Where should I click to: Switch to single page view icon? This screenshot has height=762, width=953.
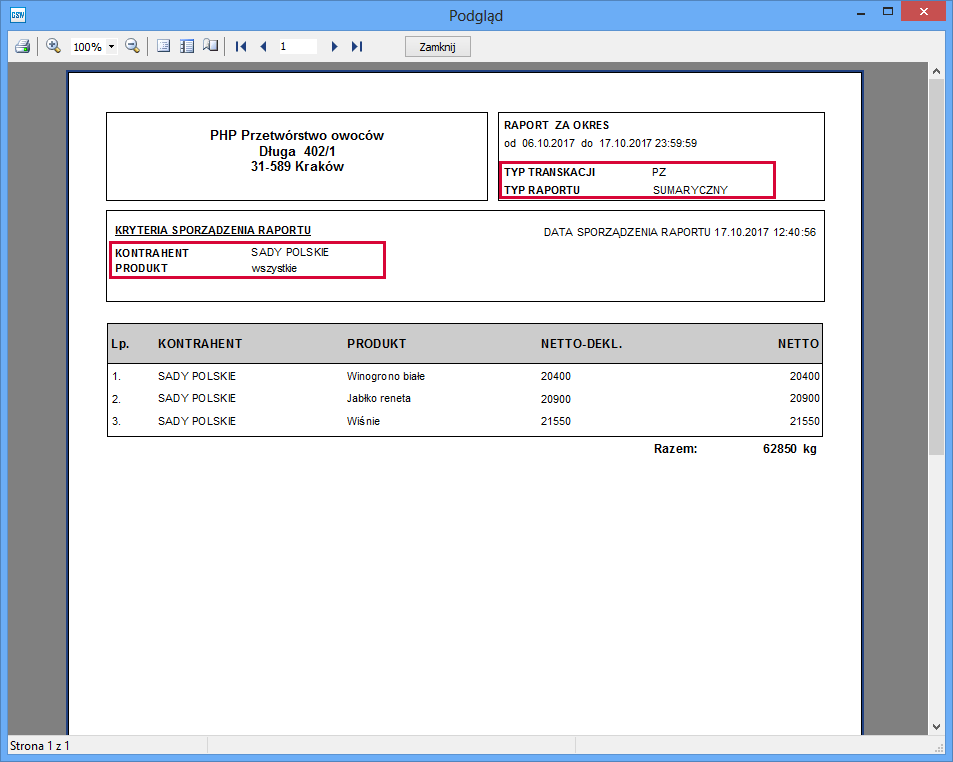point(164,46)
